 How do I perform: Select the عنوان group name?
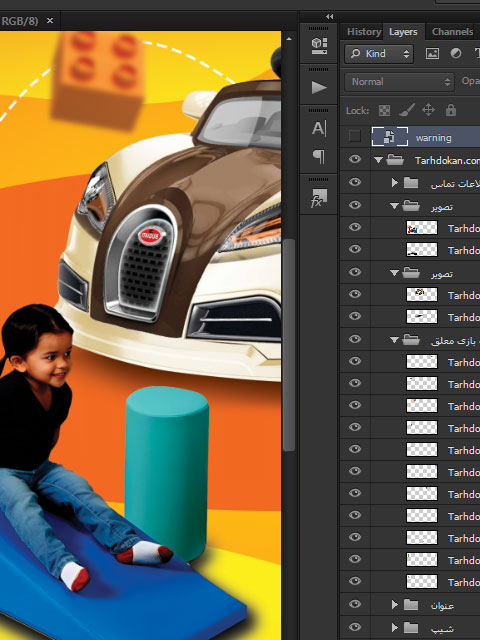point(442,606)
